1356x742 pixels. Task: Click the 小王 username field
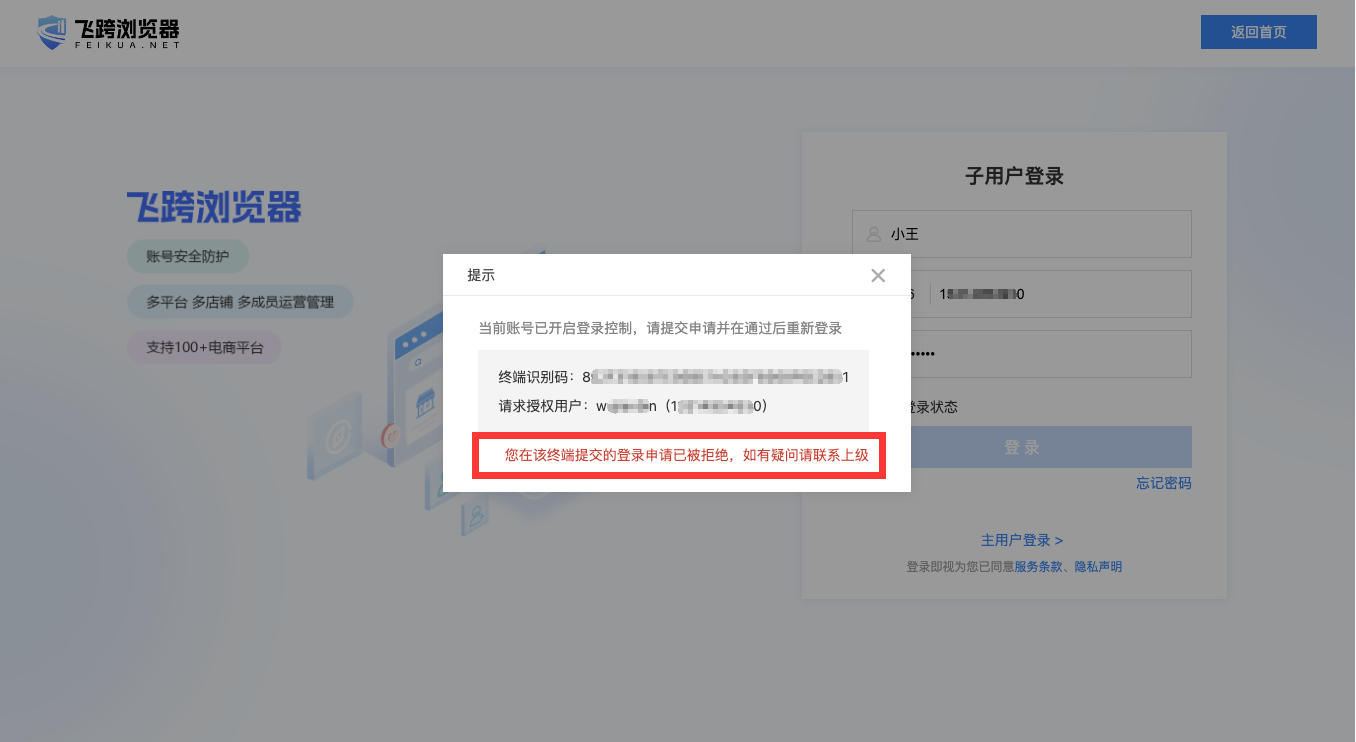(1021, 234)
